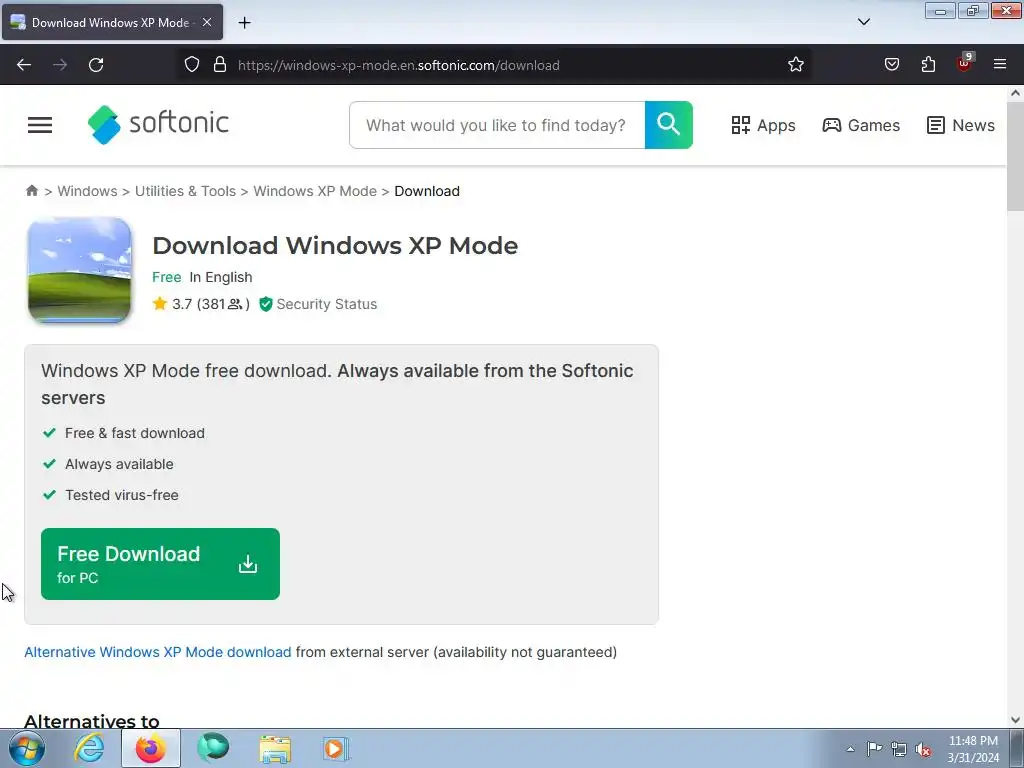This screenshot has height=768, width=1024.
Task: Close the Download Windows XP Mode tab
Action: (206, 22)
